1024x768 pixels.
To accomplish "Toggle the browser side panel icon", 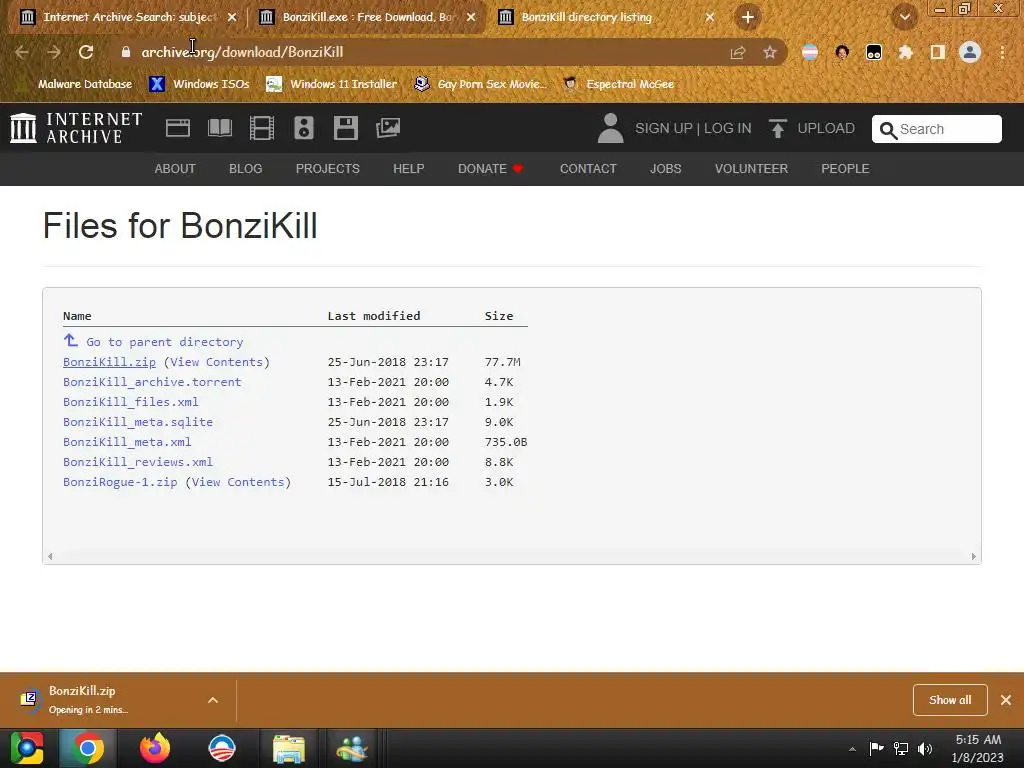I will click(x=938, y=52).
